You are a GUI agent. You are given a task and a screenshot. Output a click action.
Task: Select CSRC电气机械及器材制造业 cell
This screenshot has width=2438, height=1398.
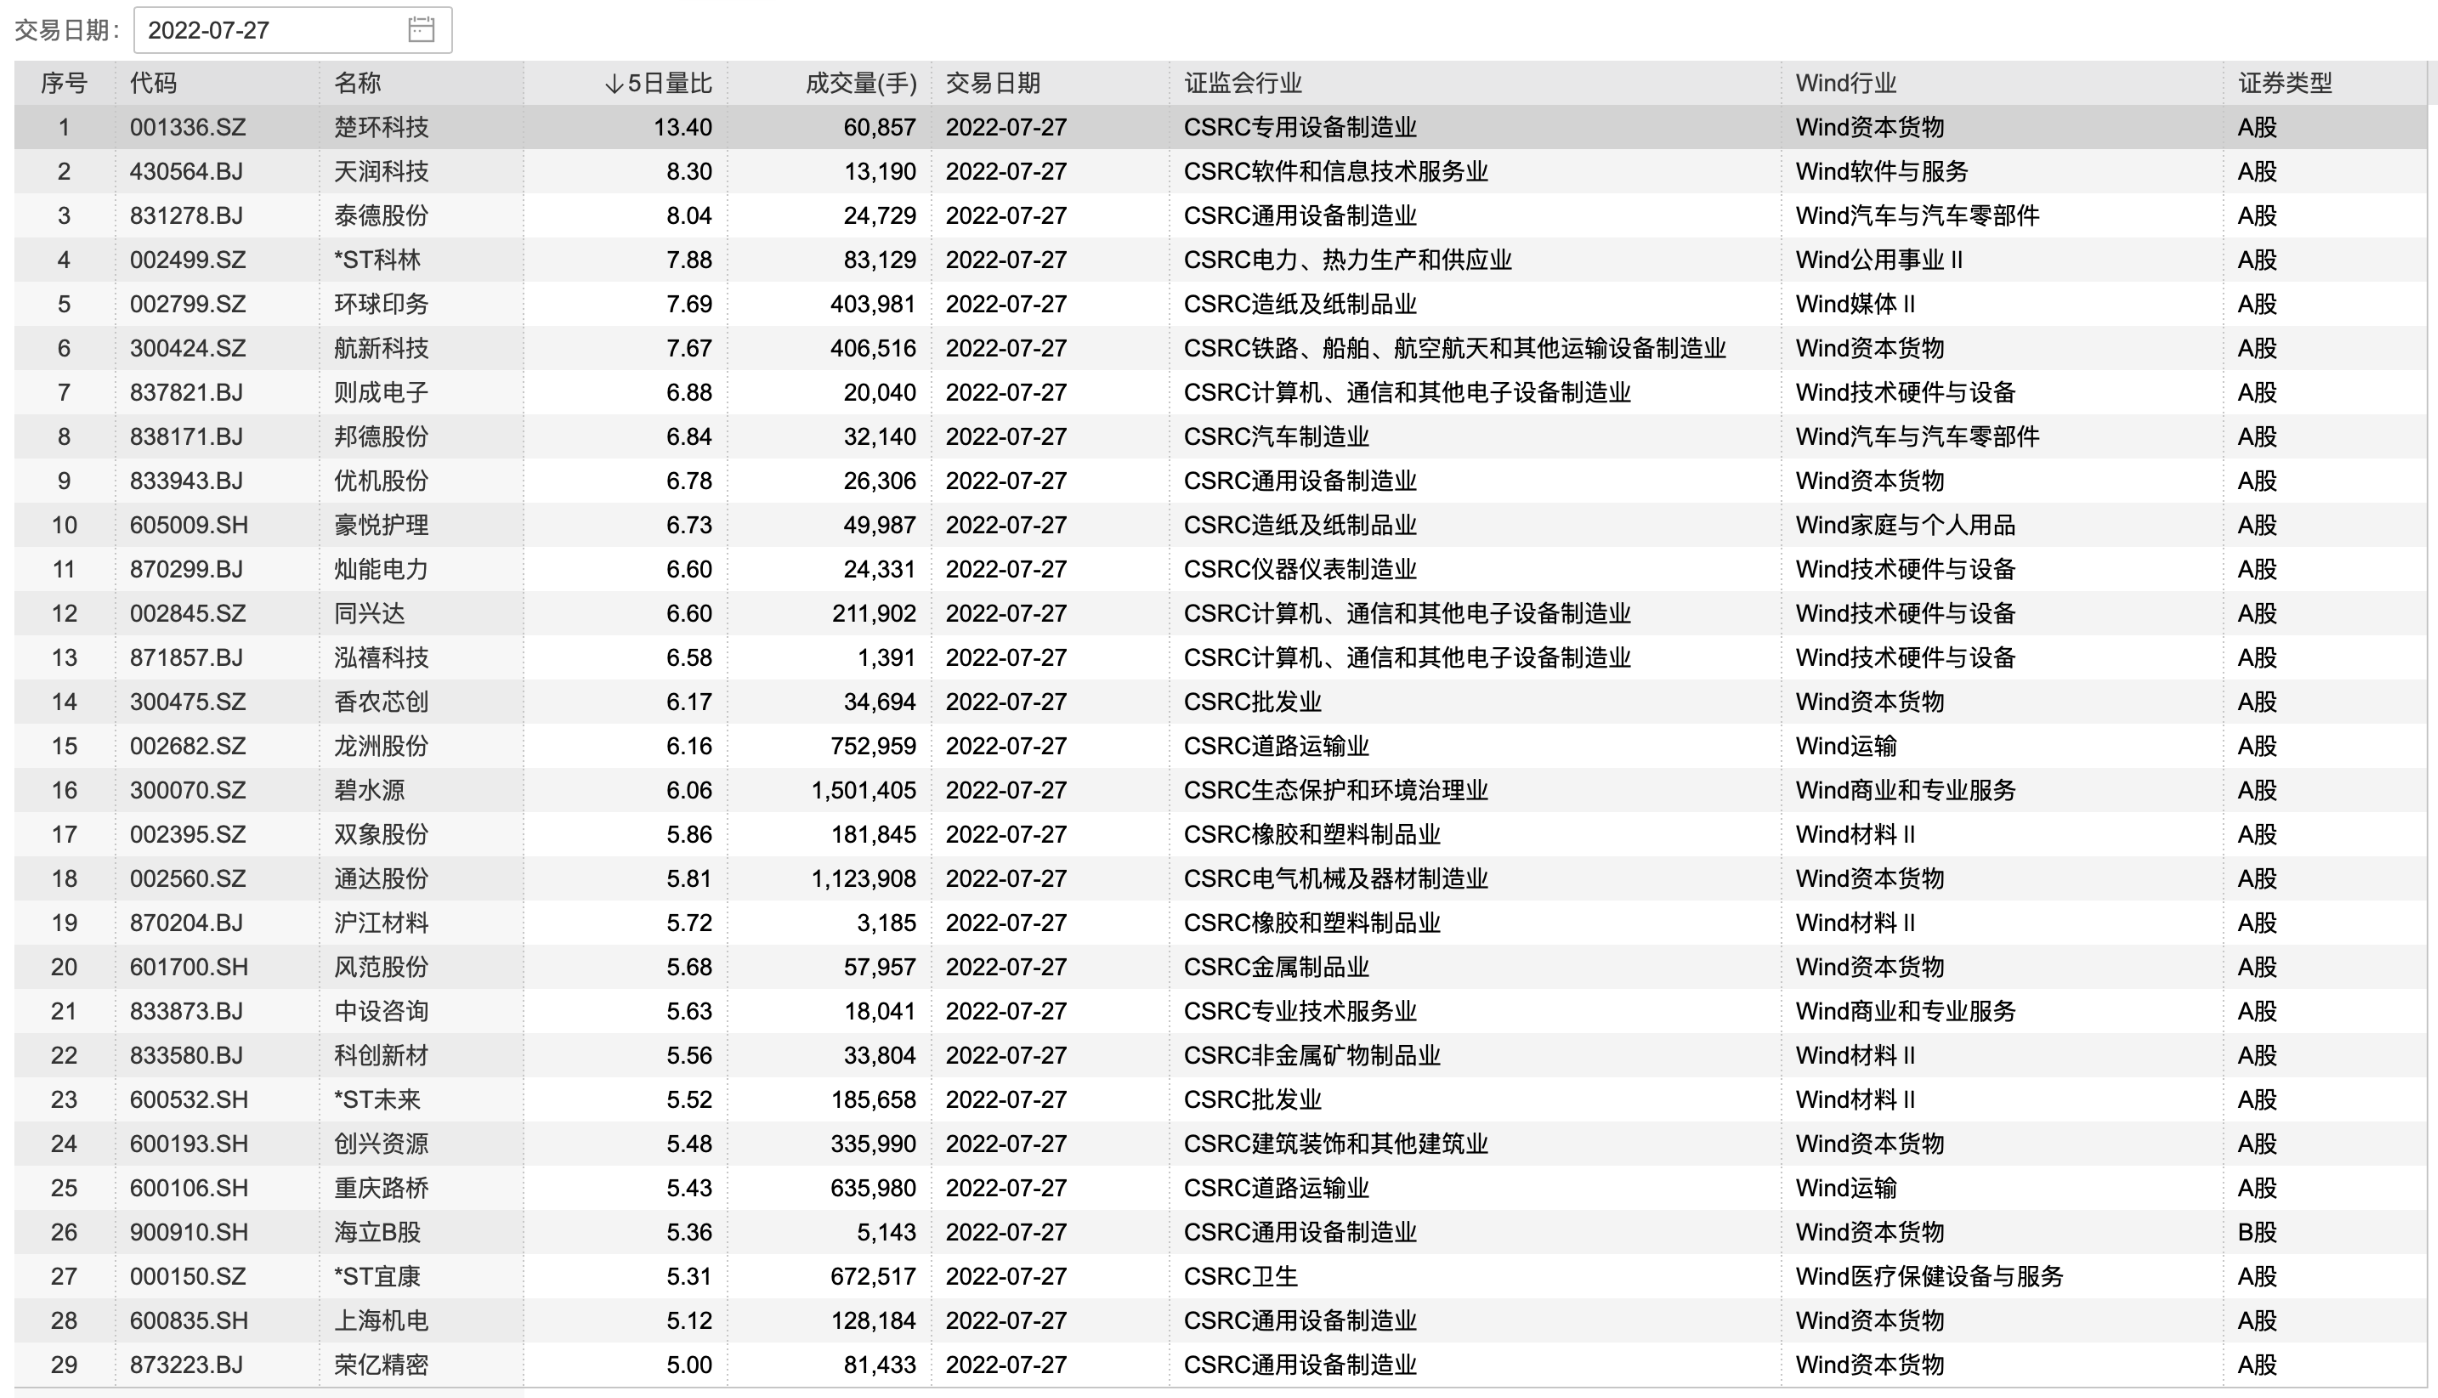1336,878
